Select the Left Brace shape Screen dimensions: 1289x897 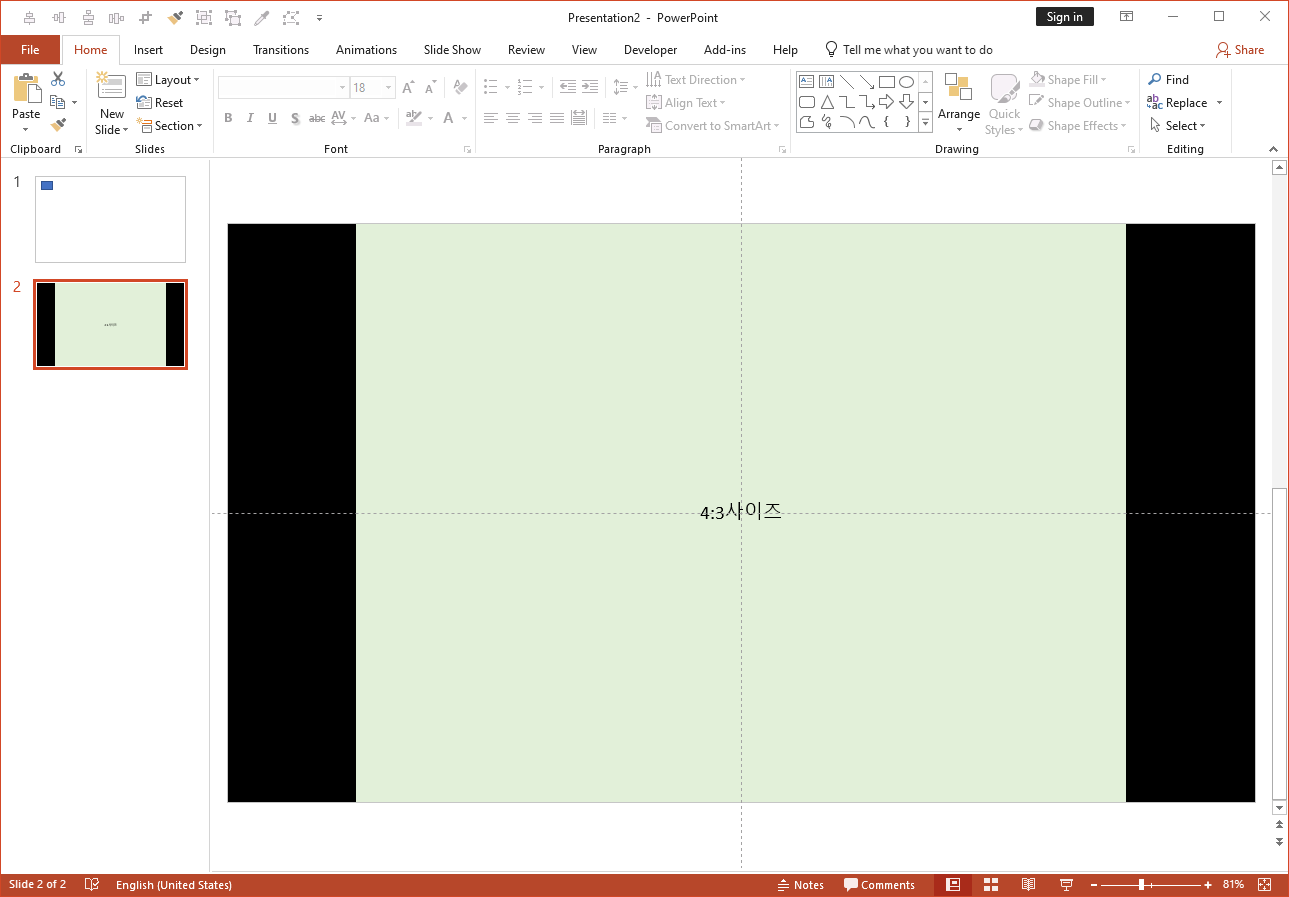coord(886,122)
